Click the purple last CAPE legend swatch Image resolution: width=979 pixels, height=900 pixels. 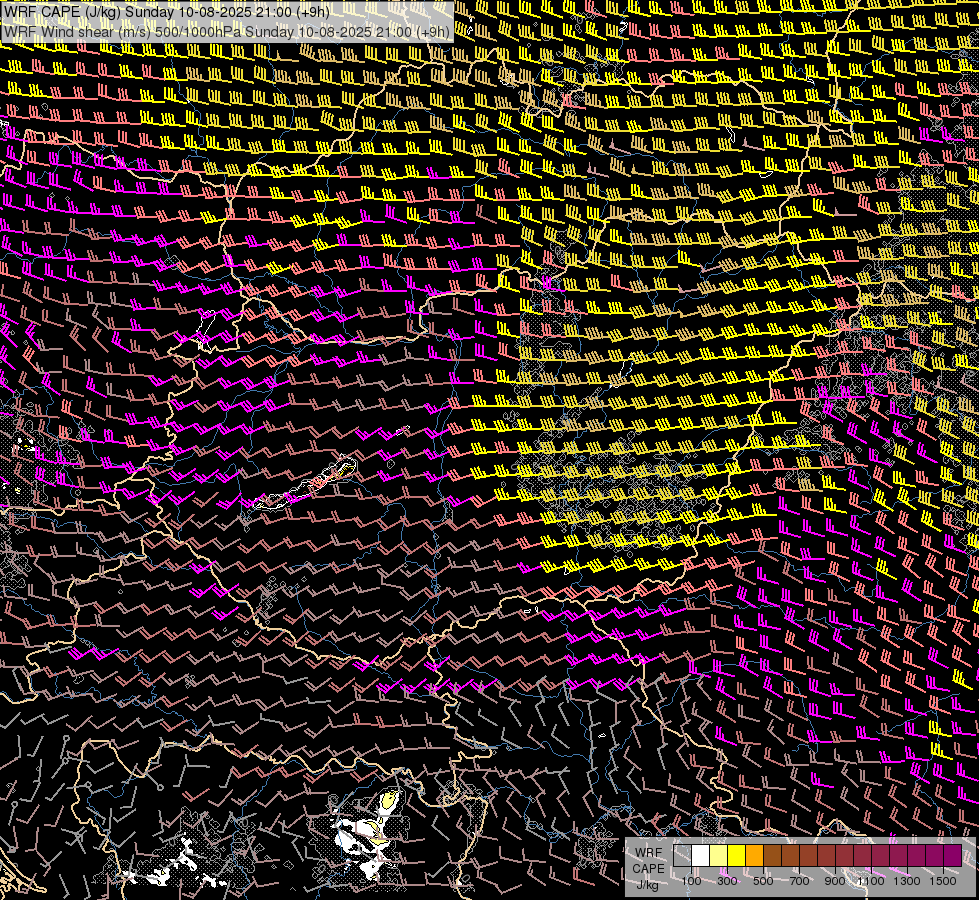click(x=953, y=855)
